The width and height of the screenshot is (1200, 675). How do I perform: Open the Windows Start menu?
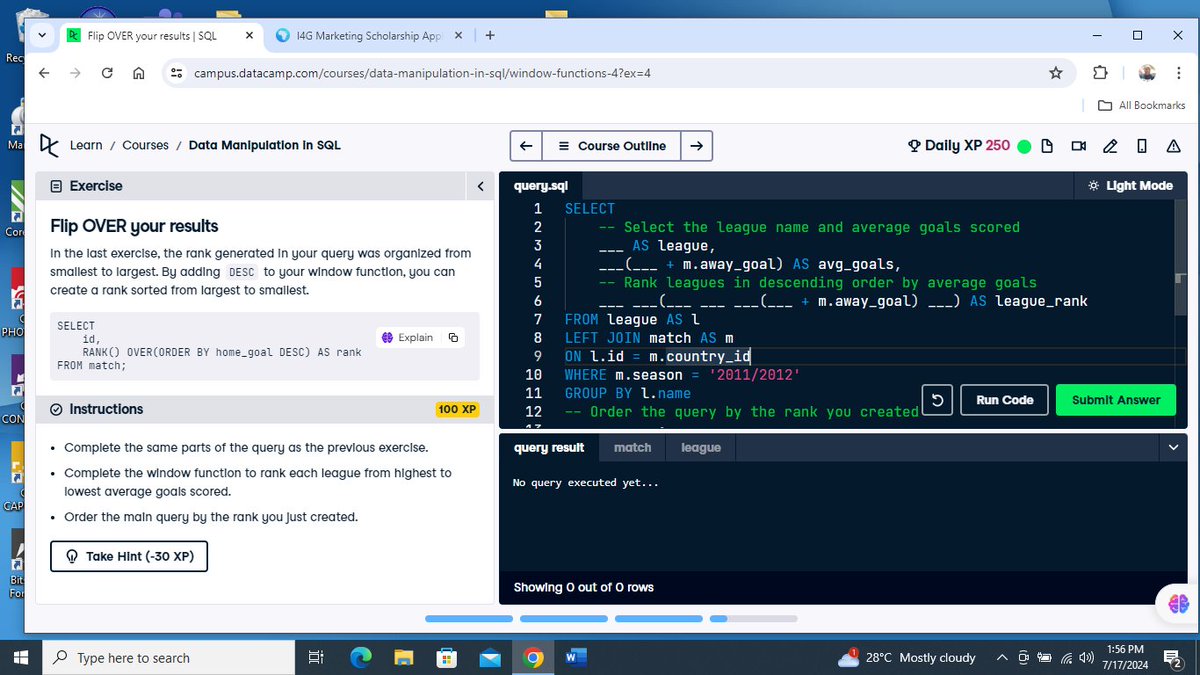20,657
